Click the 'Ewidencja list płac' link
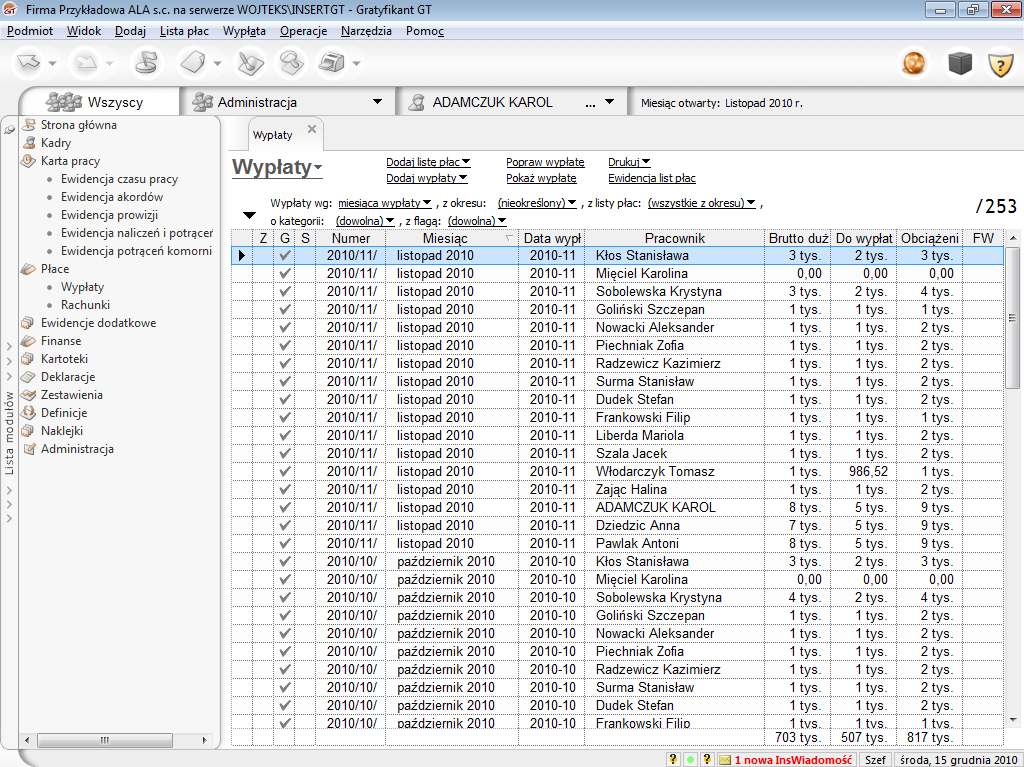 [x=651, y=178]
